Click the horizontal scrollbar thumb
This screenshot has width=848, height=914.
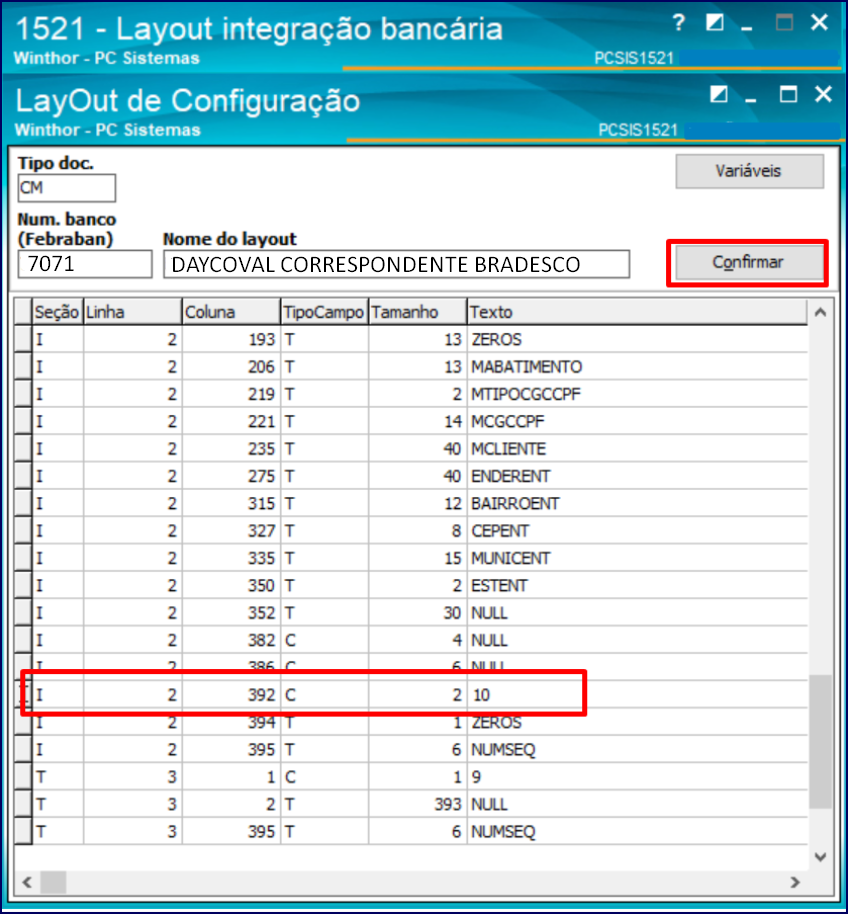point(53,882)
